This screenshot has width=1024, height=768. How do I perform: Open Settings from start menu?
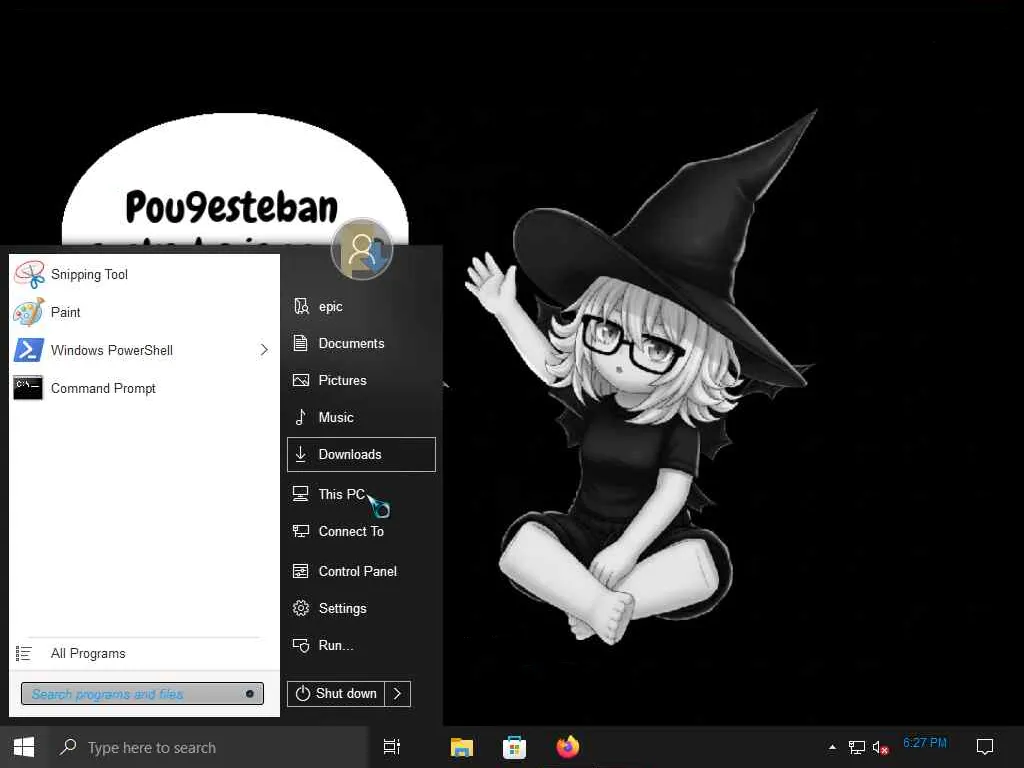coord(361,608)
